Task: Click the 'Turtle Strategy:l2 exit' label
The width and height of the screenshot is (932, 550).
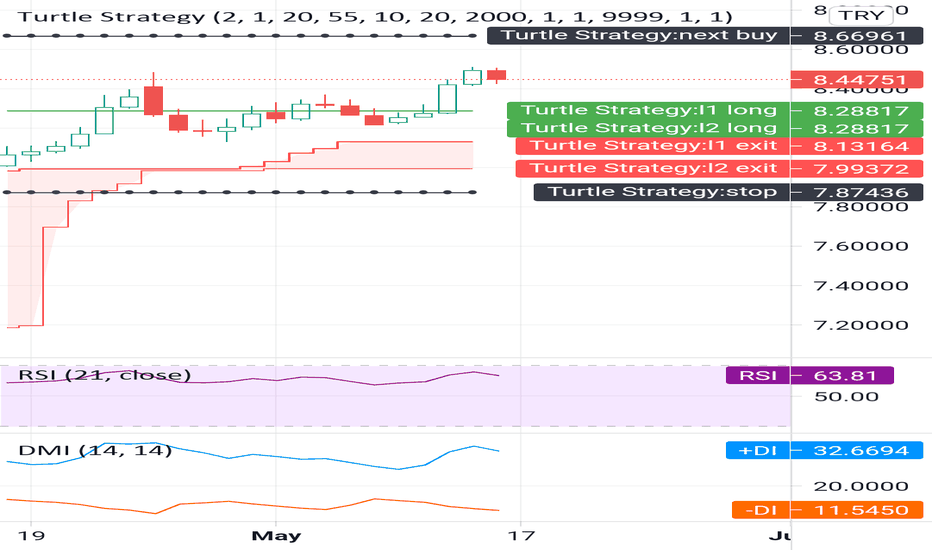Action: pos(653,168)
